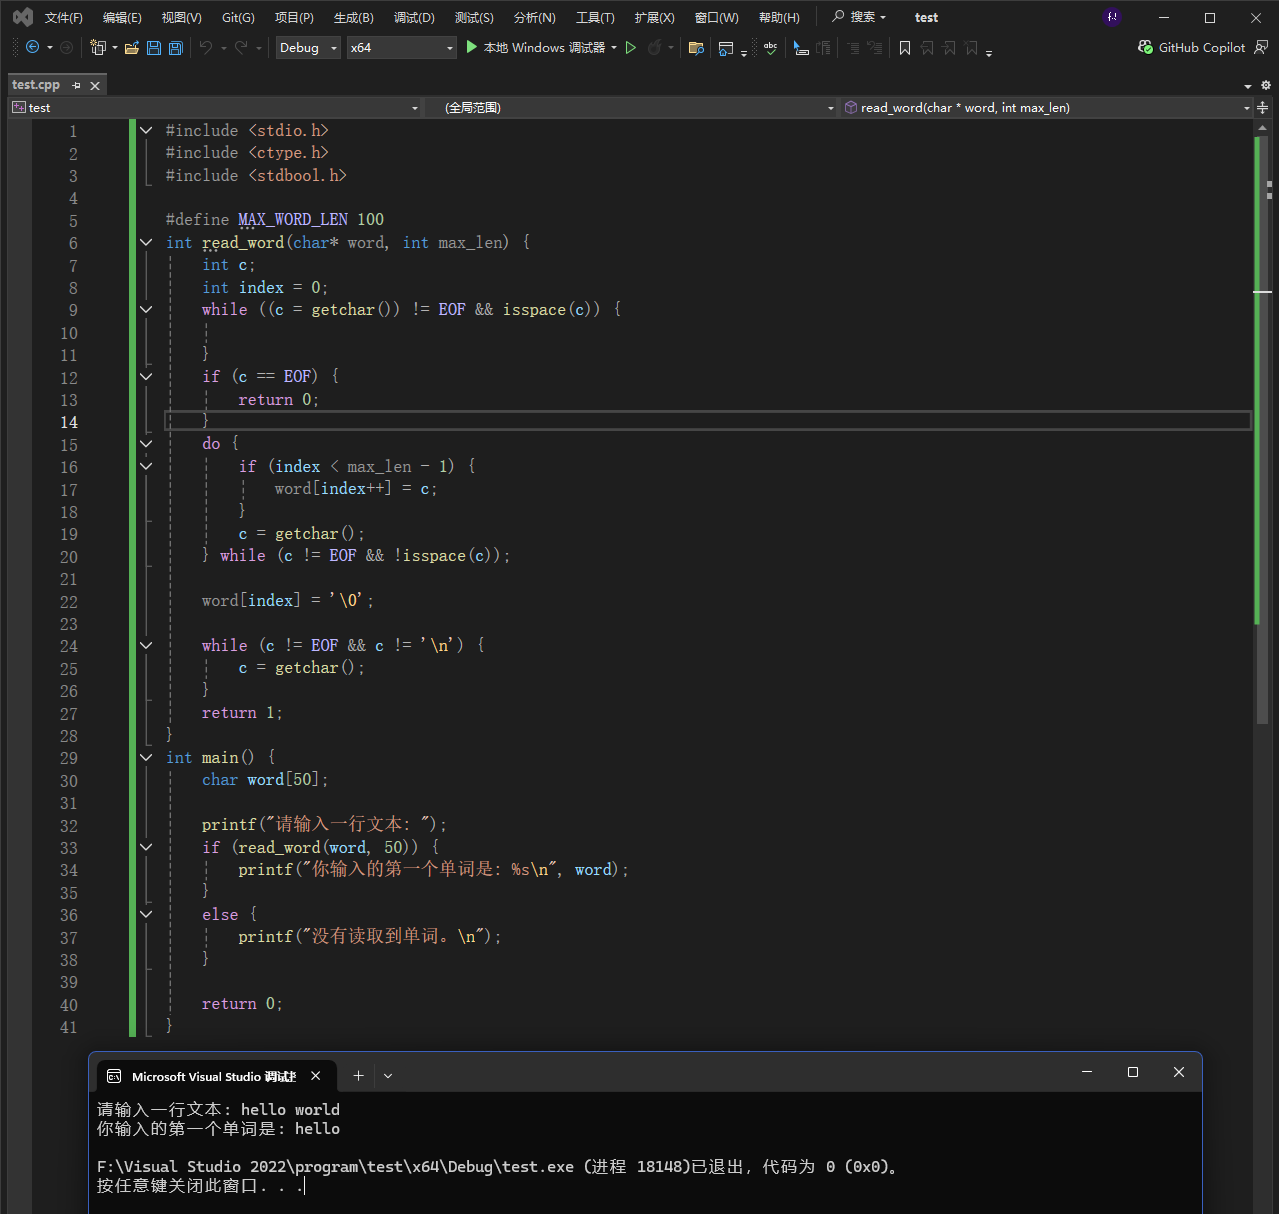Viewport: 1279px width, 1214px height.
Task: Click the Visual Studio logo icon
Action: (x=23, y=17)
